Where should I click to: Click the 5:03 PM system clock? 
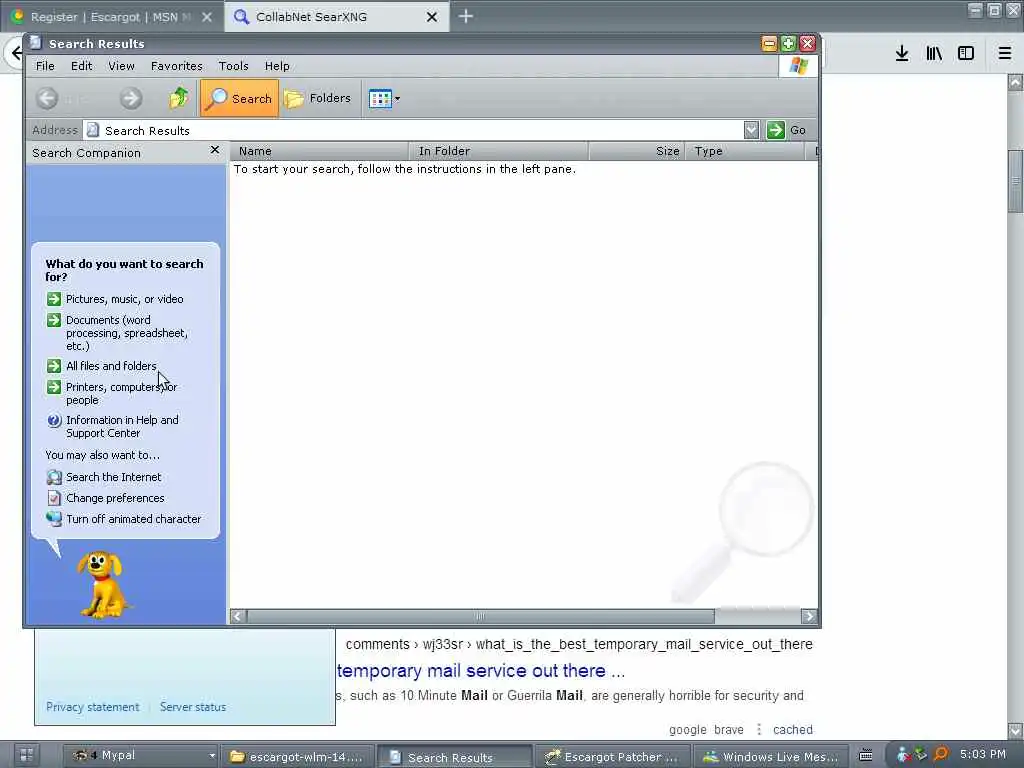coord(983,754)
